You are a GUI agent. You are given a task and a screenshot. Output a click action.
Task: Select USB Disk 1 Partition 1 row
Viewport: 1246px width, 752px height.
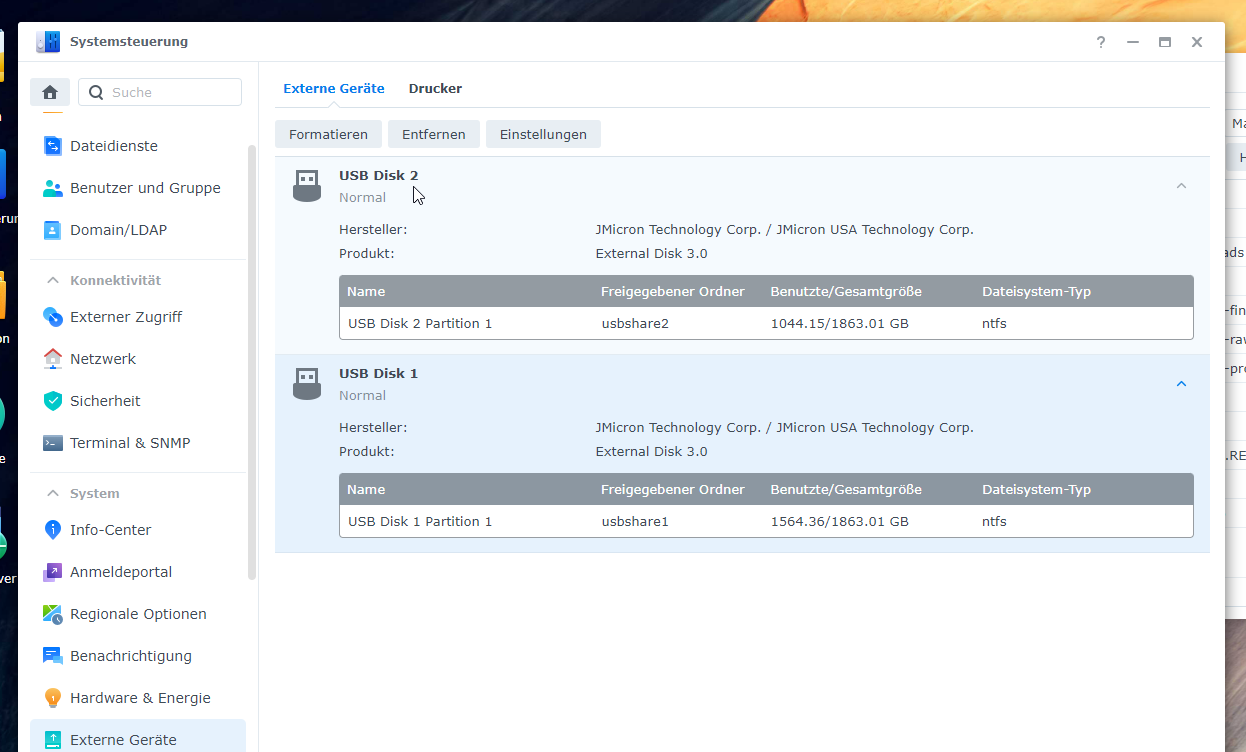(x=766, y=521)
